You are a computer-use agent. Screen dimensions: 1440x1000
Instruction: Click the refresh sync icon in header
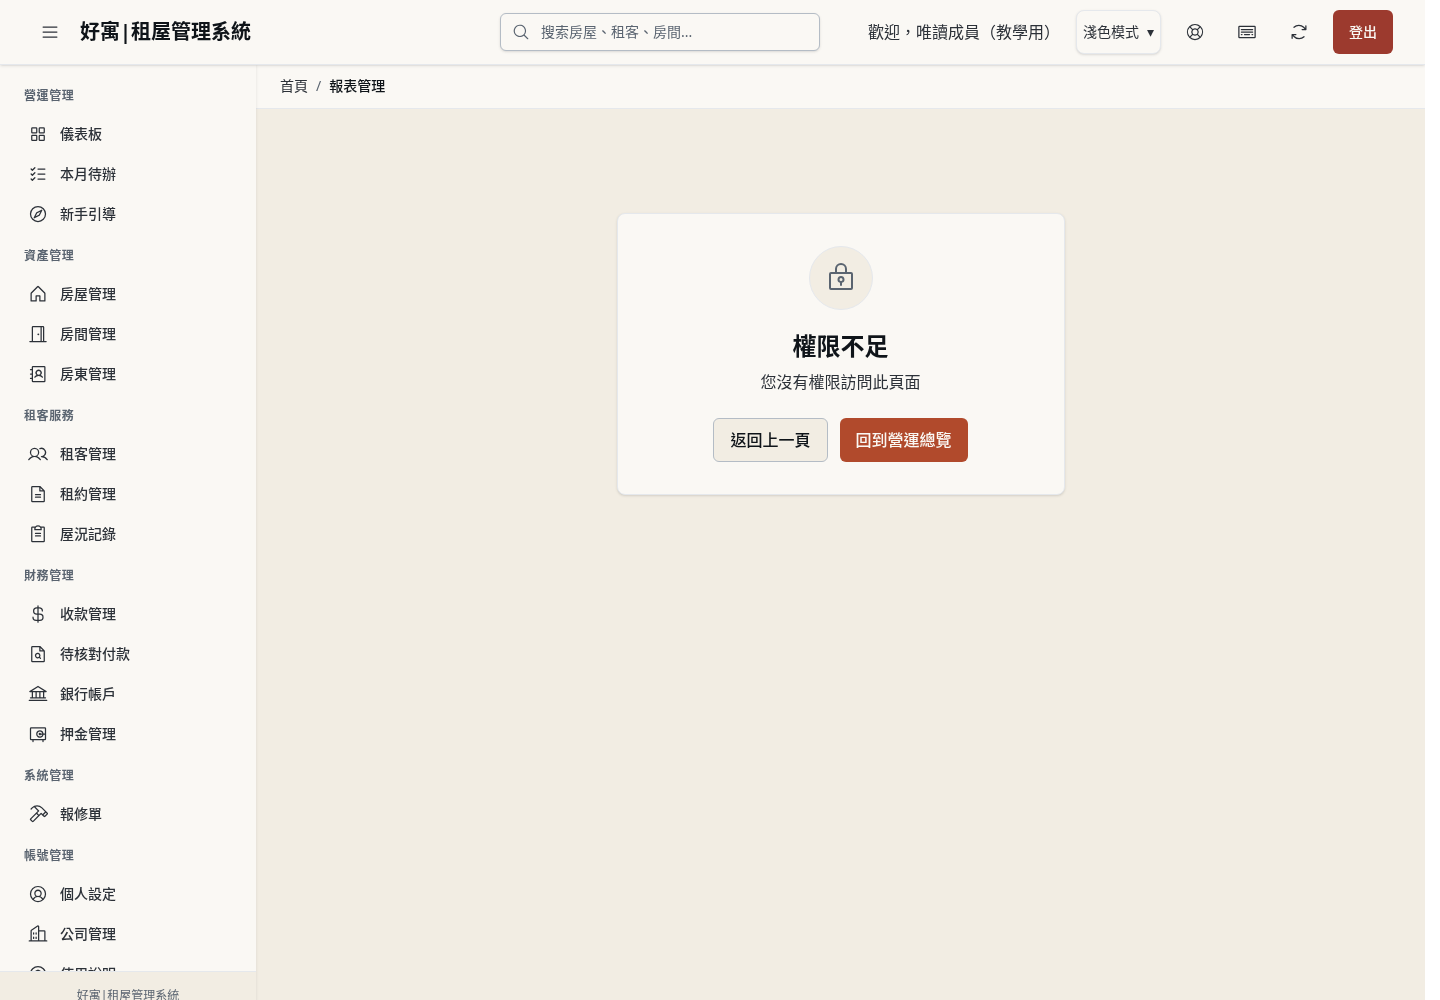1299,32
